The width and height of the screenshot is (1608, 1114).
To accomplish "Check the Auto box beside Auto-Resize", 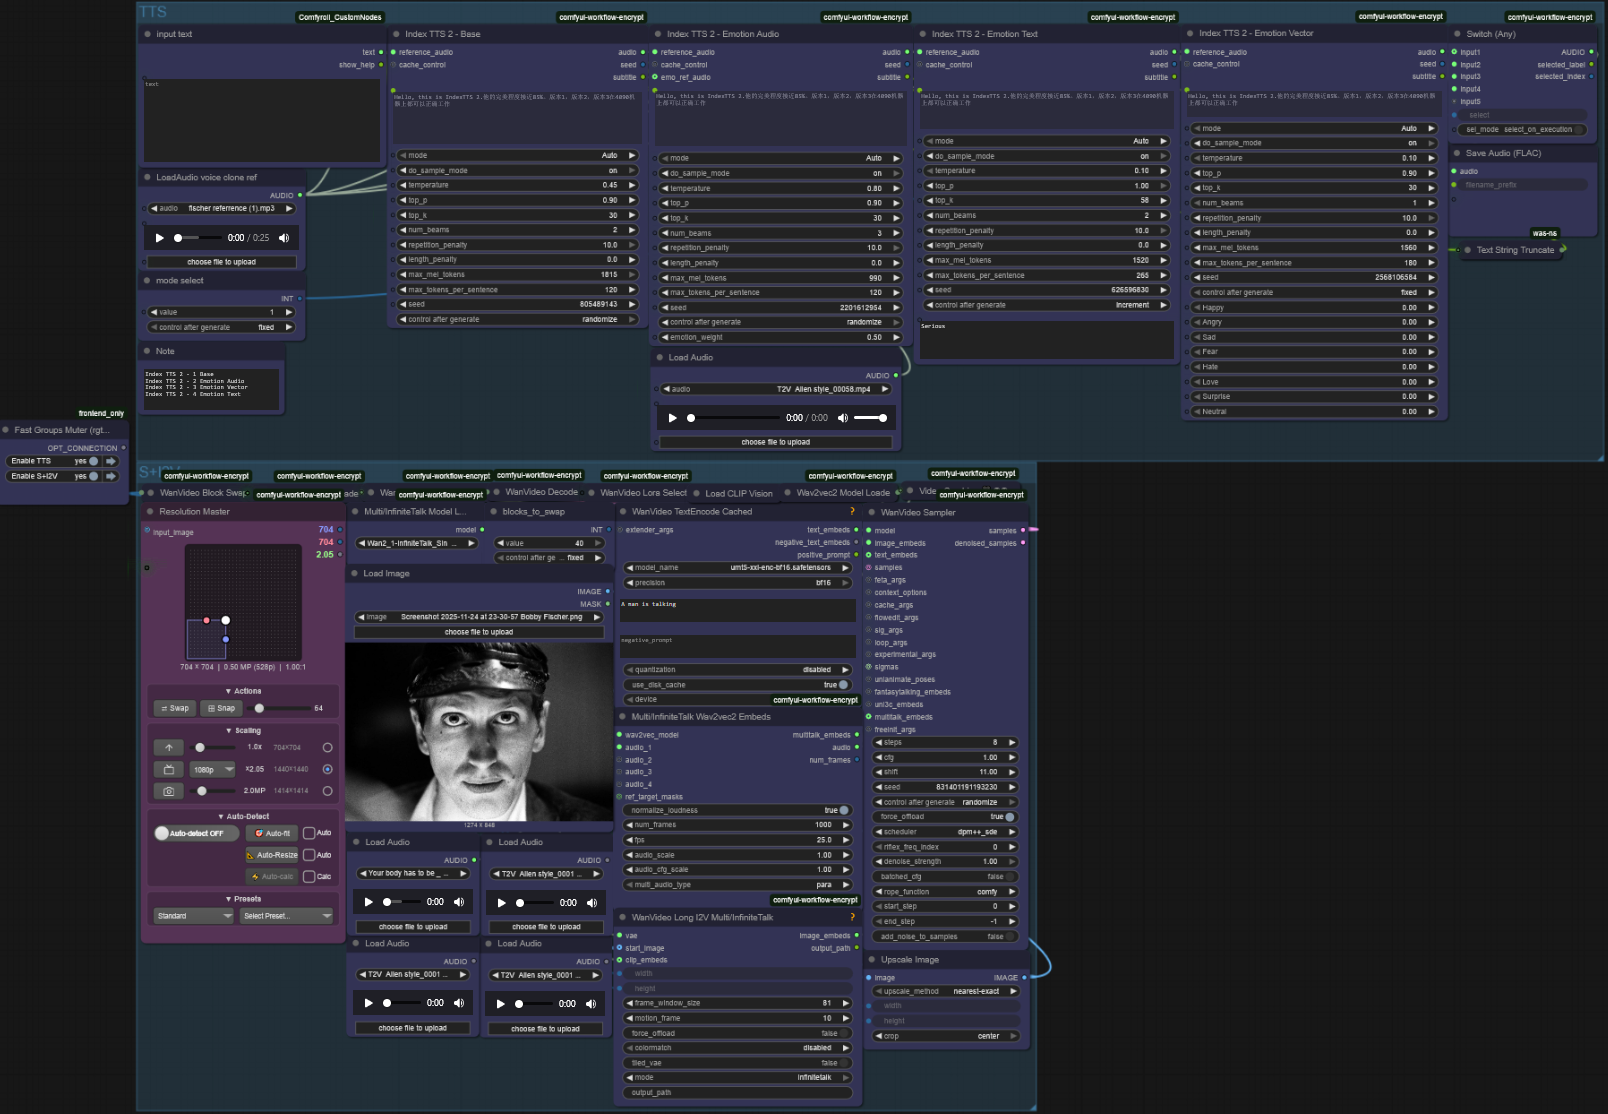I will [310, 855].
